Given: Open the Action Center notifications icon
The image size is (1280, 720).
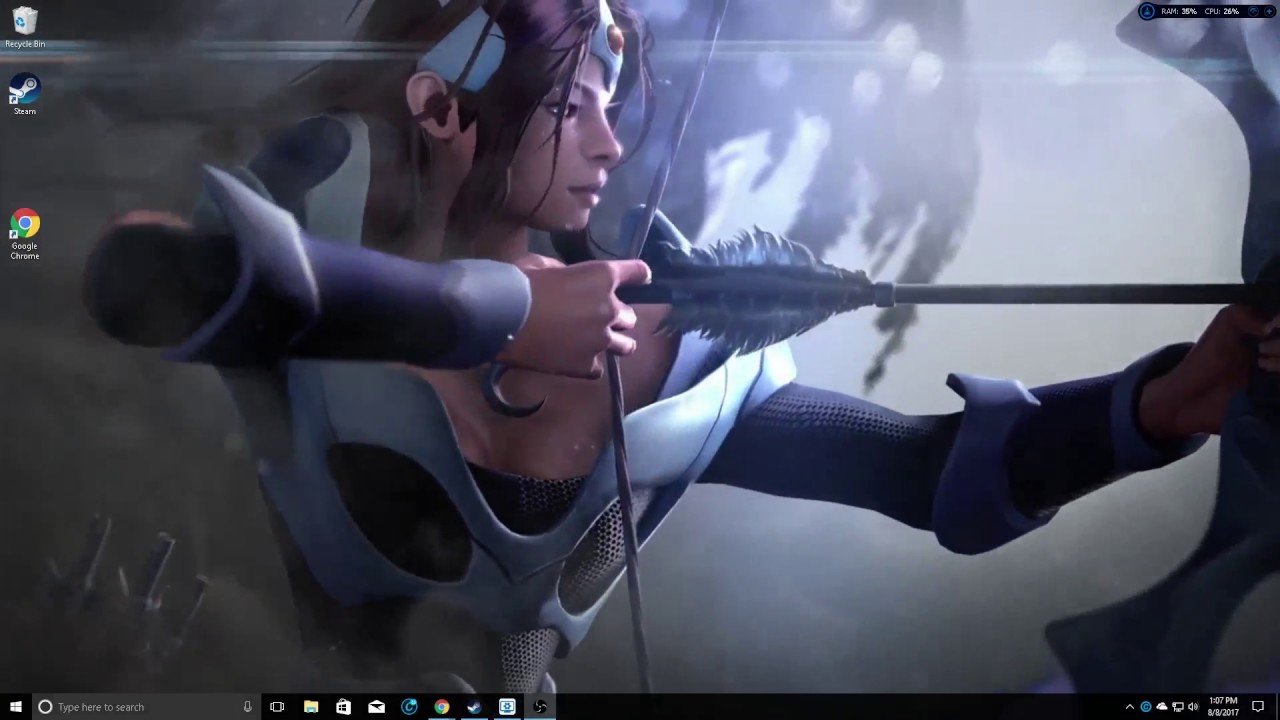Looking at the screenshot, I should click(x=1258, y=707).
